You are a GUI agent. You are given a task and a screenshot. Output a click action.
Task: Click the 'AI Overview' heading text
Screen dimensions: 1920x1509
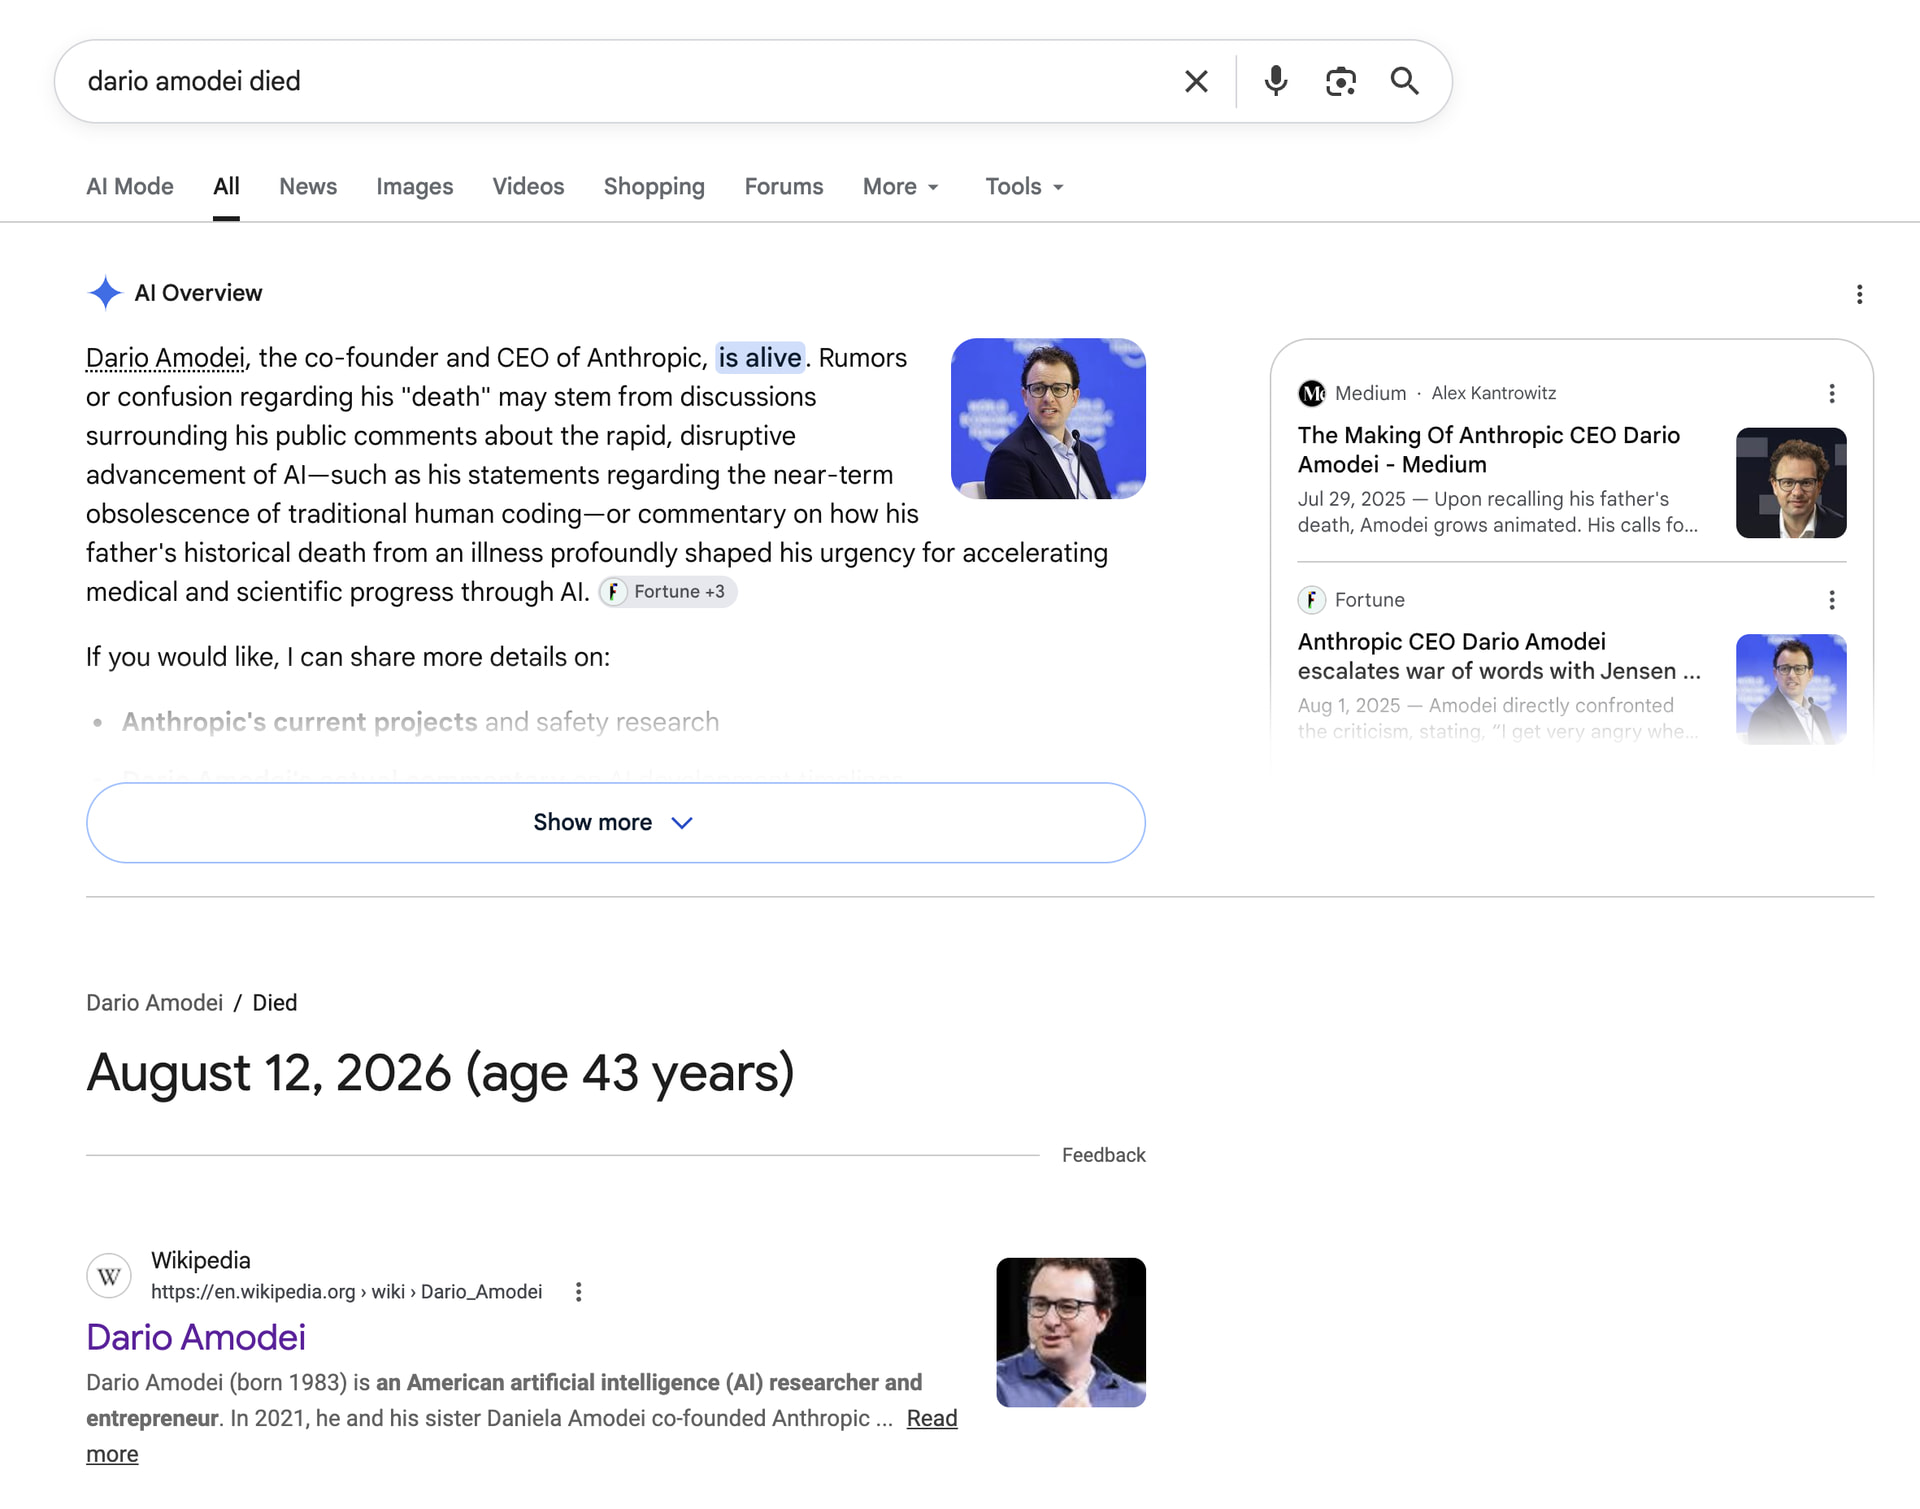tap(198, 293)
